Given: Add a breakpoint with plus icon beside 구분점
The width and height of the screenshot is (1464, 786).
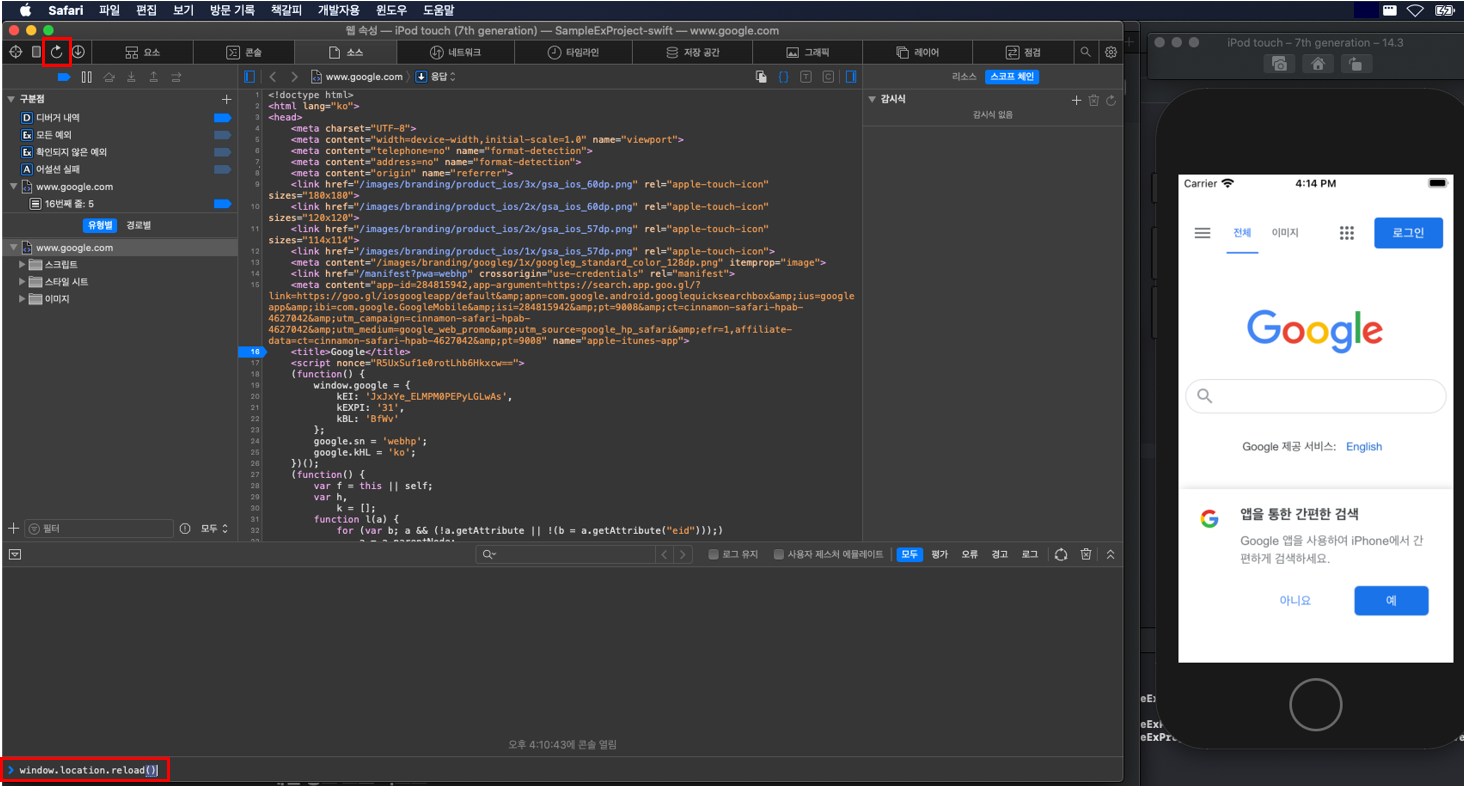Looking at the screenshot, I should pos(227,100).
